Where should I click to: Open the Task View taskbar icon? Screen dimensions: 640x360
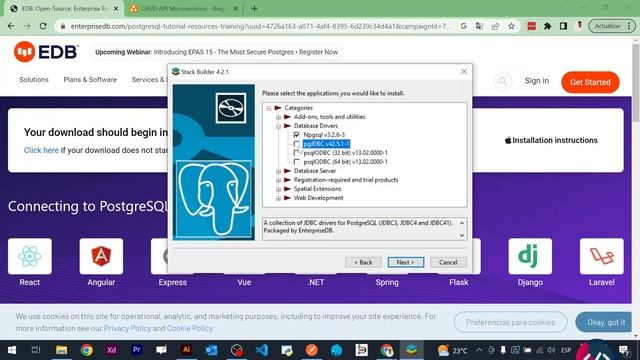36,350
